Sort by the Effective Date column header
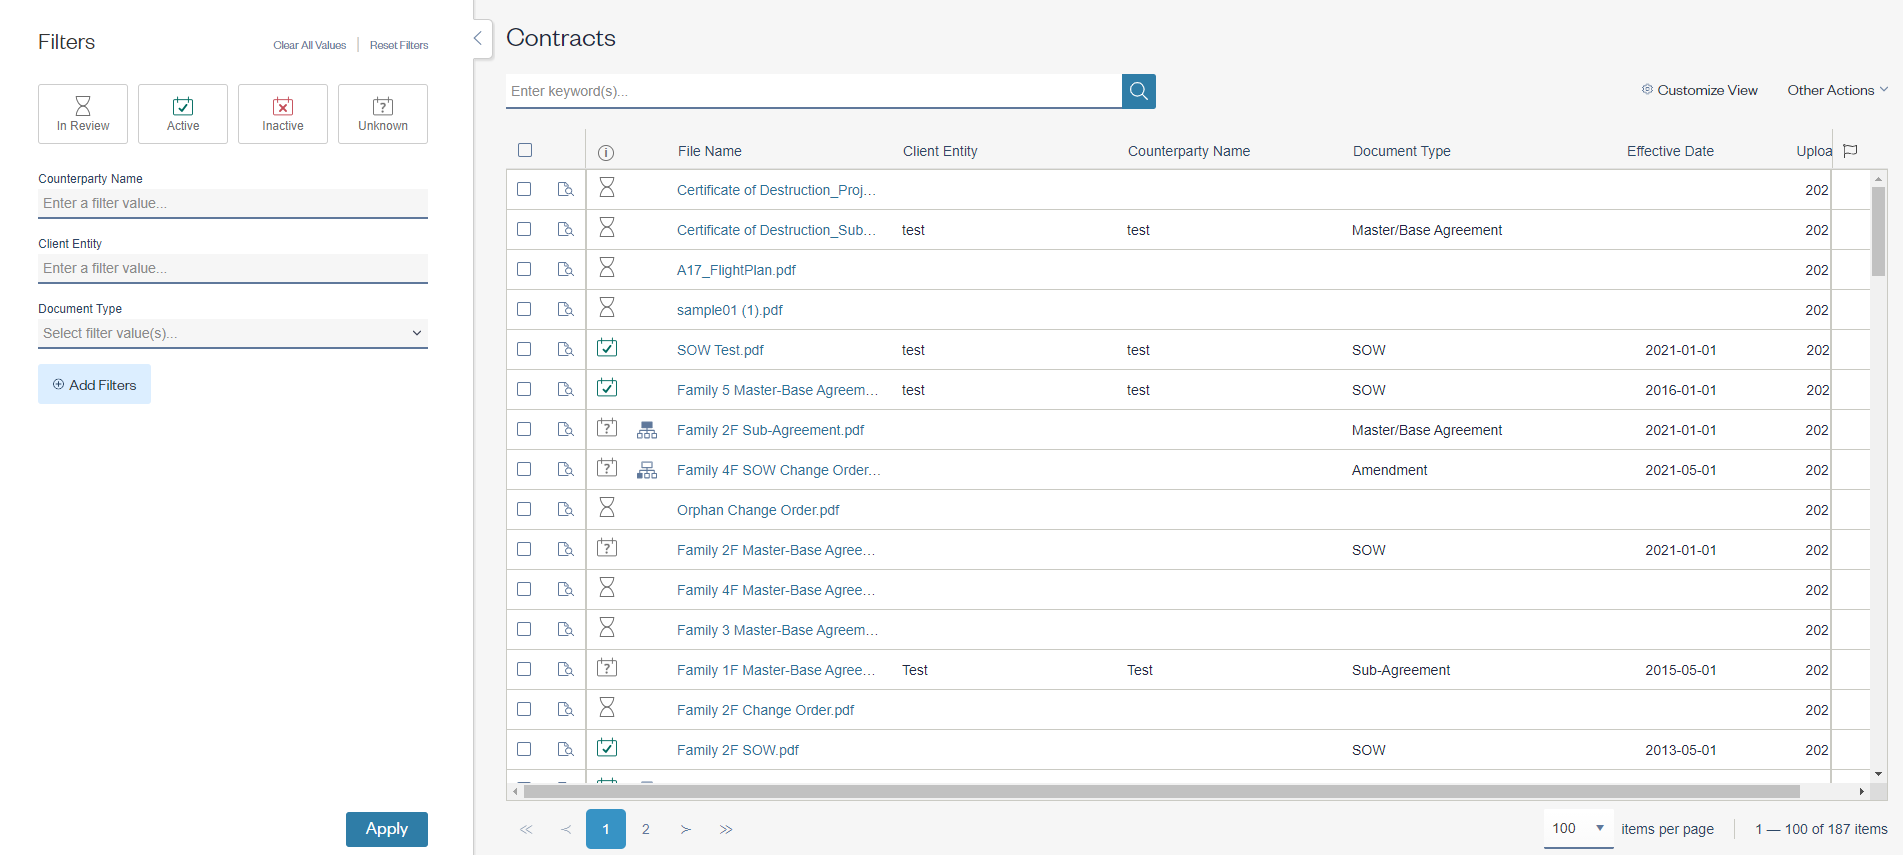1903x855 pixels. pyautogui.click(x=1669, y=151)
